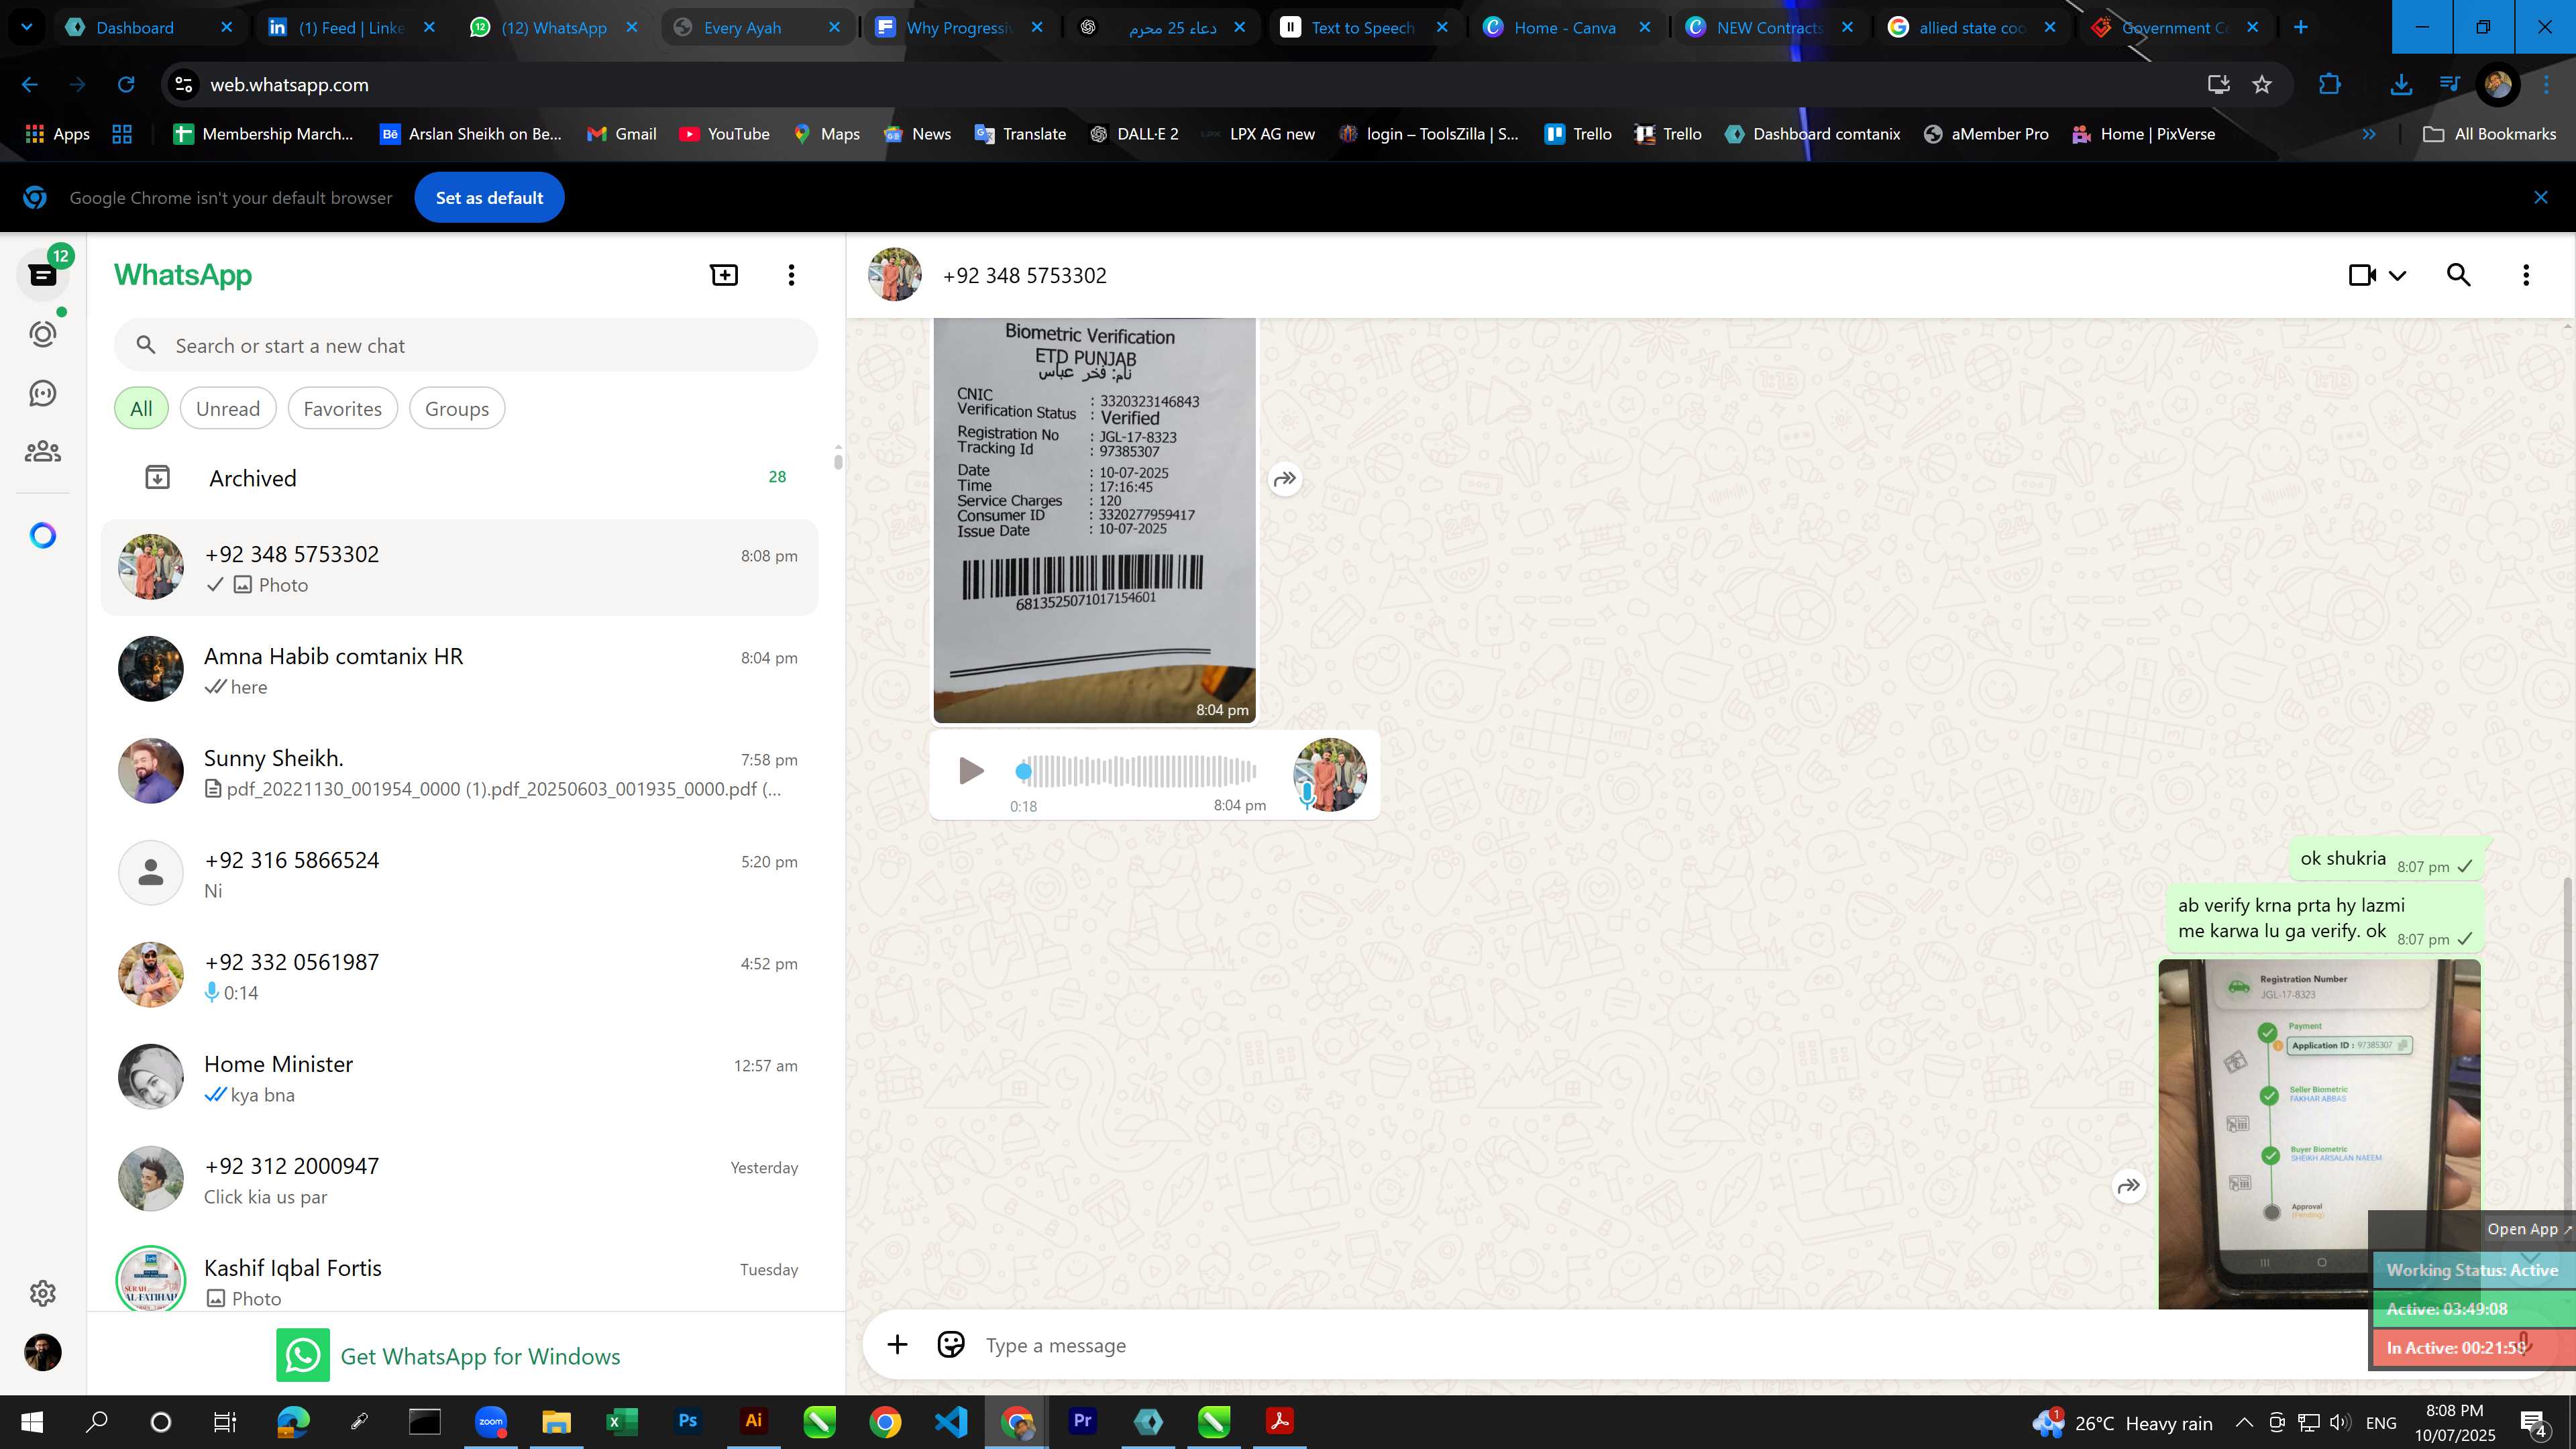This screenshot has height=1449, width=2576.
Task: Open the Status updates icon in sidebar
Action: tap(43, 333)
